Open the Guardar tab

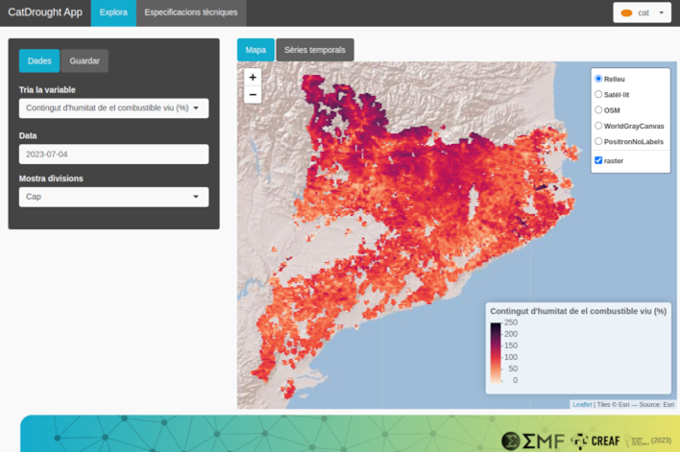pyautogui.click(x=85, y=61)
